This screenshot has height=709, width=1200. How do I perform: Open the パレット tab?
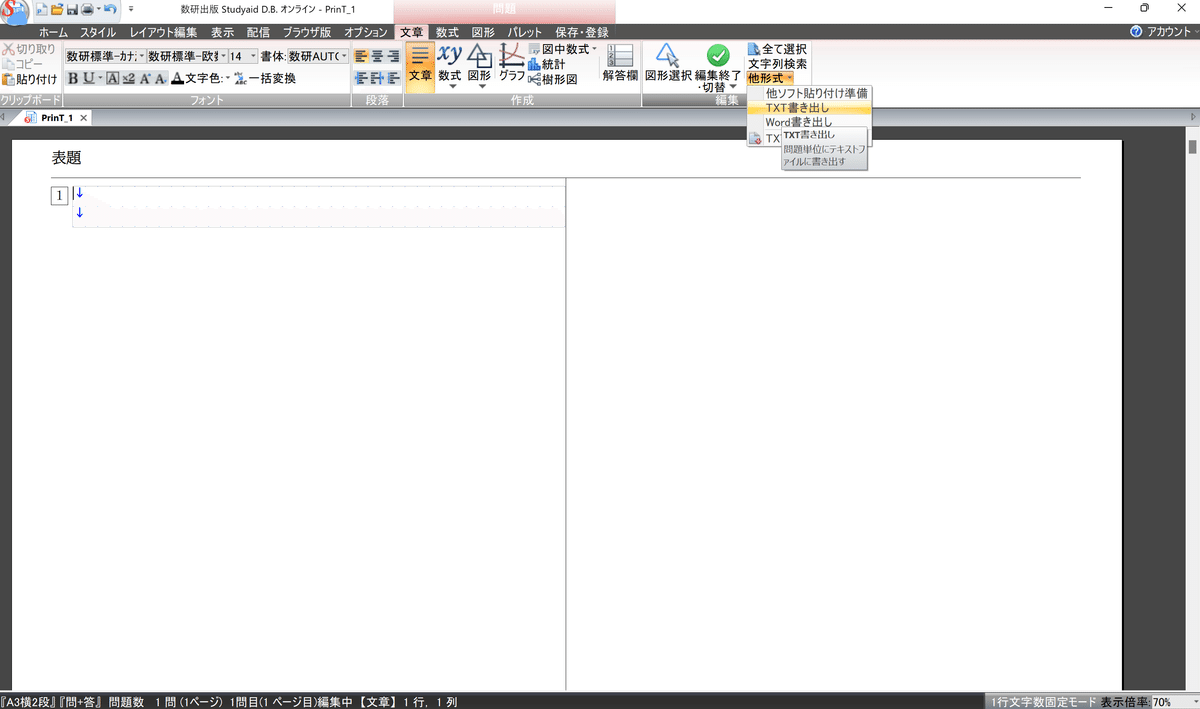pos(524,32)
